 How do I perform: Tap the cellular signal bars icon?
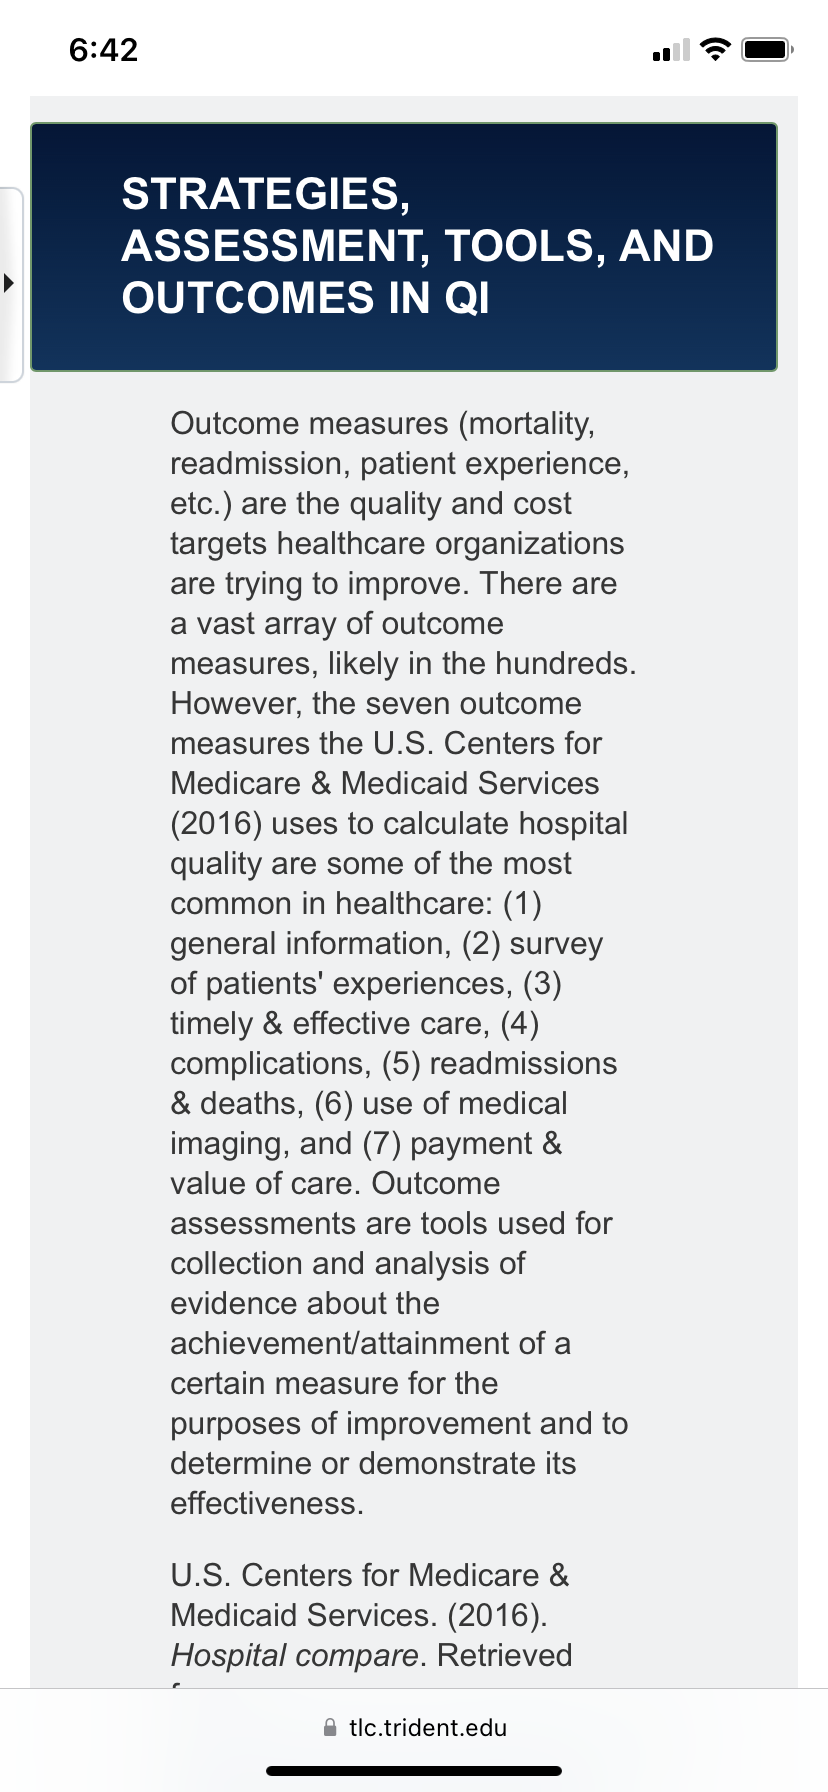(x=671, y=50)
